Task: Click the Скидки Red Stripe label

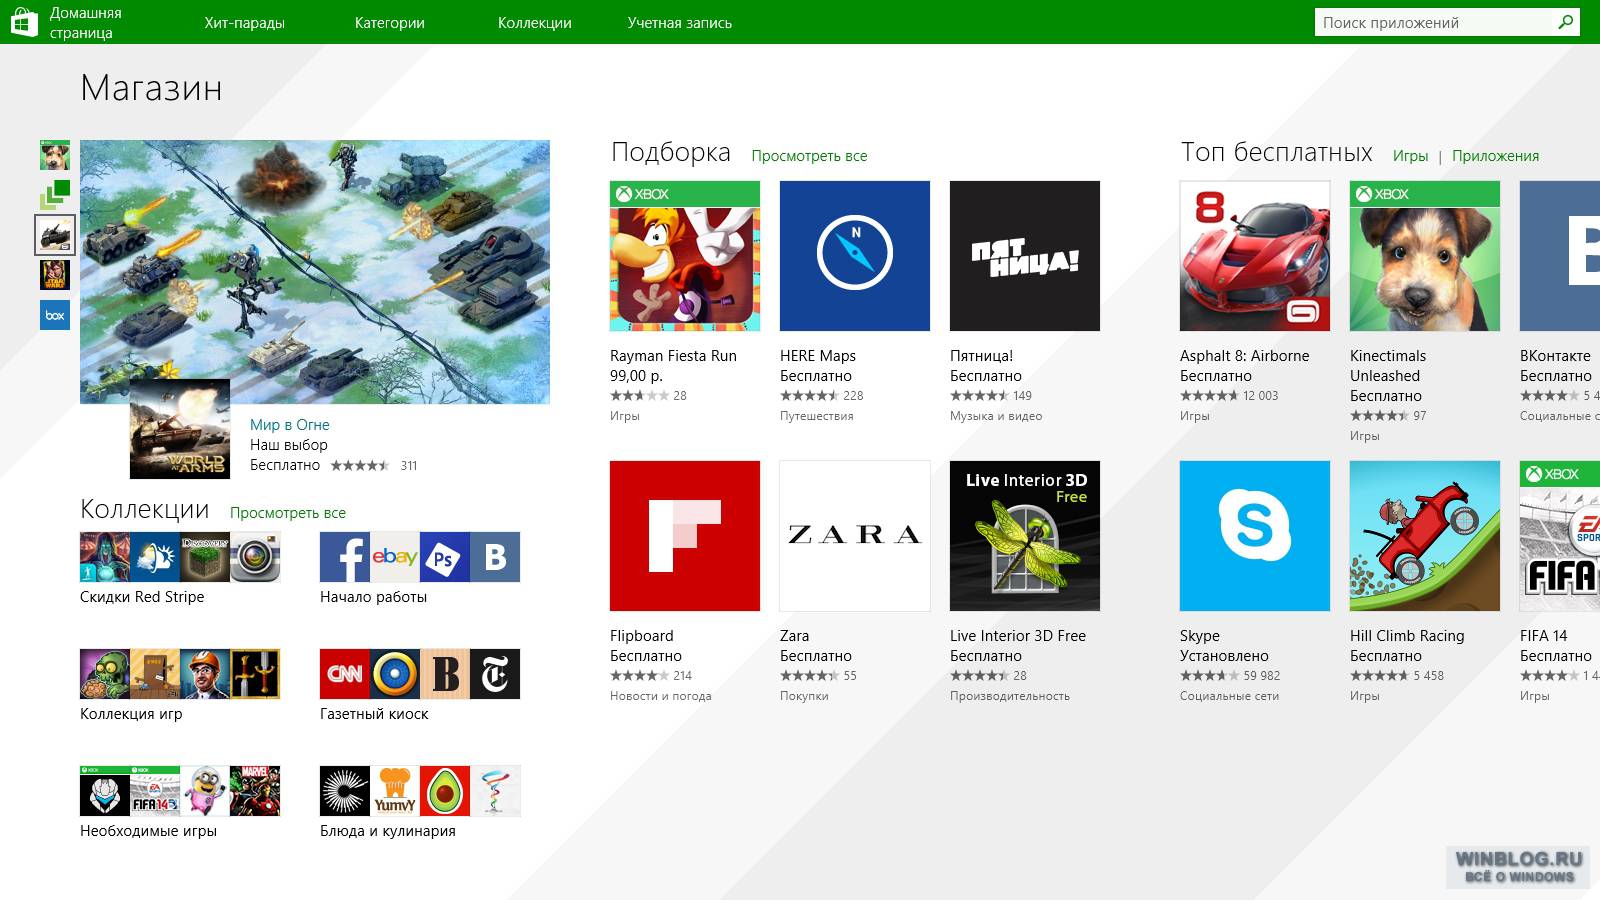Action: pos(142,597)
